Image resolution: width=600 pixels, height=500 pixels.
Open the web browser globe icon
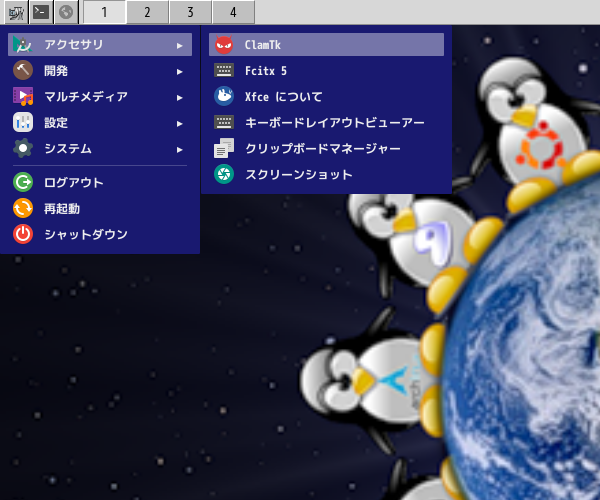tap(66, 12)
